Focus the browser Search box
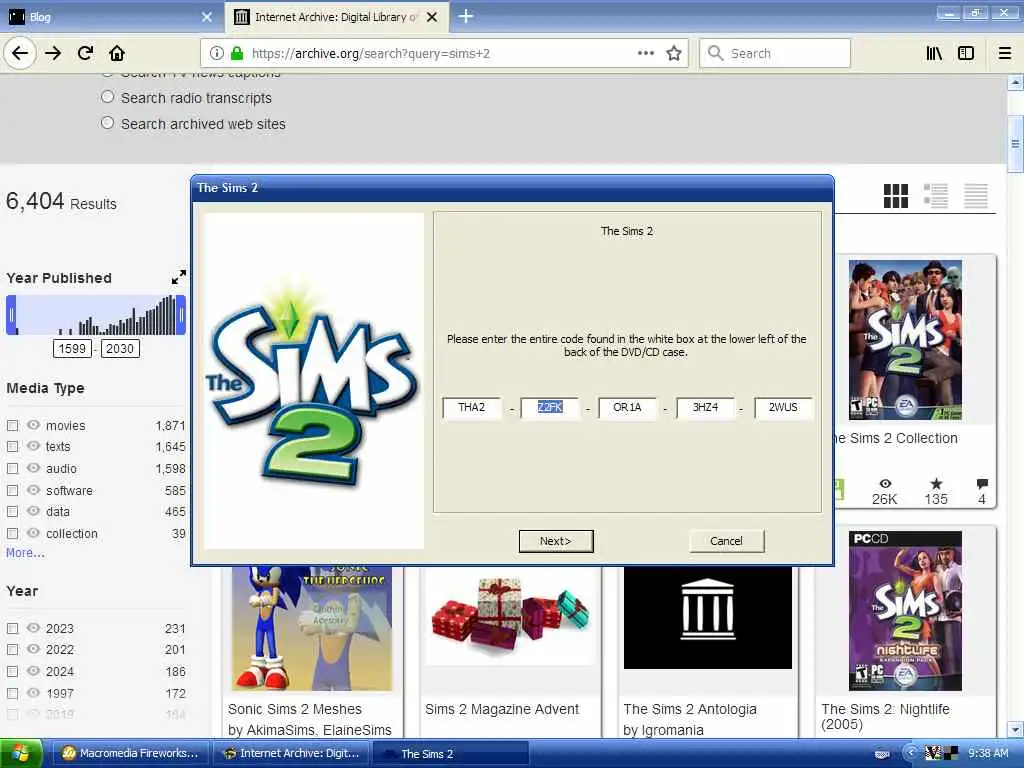The height and width of the screenshot is (768, 1024). tap(775, 53)
